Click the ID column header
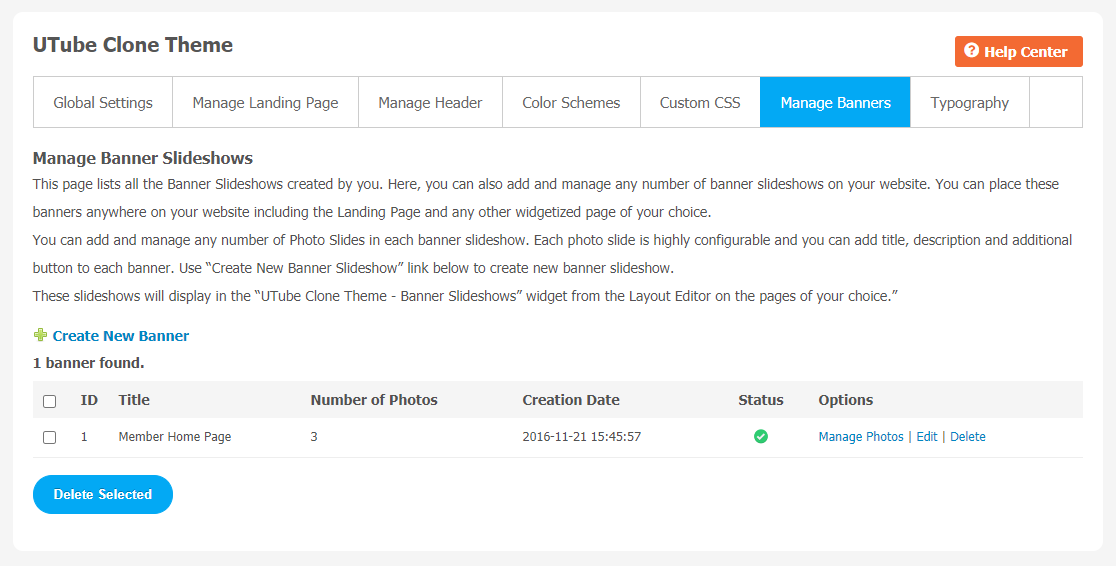The image size is (1116, 566). (89, 400)
